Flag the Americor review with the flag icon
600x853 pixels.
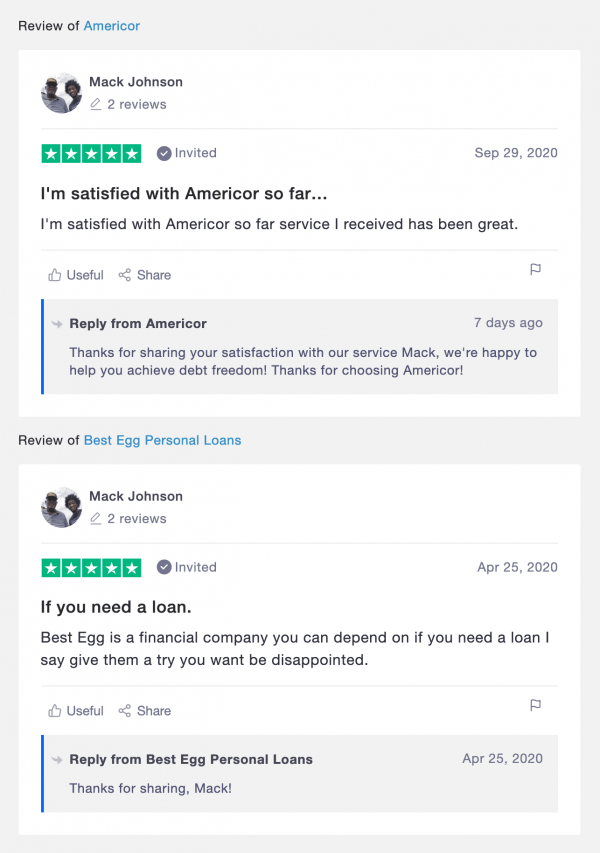[x=535, y=269]
